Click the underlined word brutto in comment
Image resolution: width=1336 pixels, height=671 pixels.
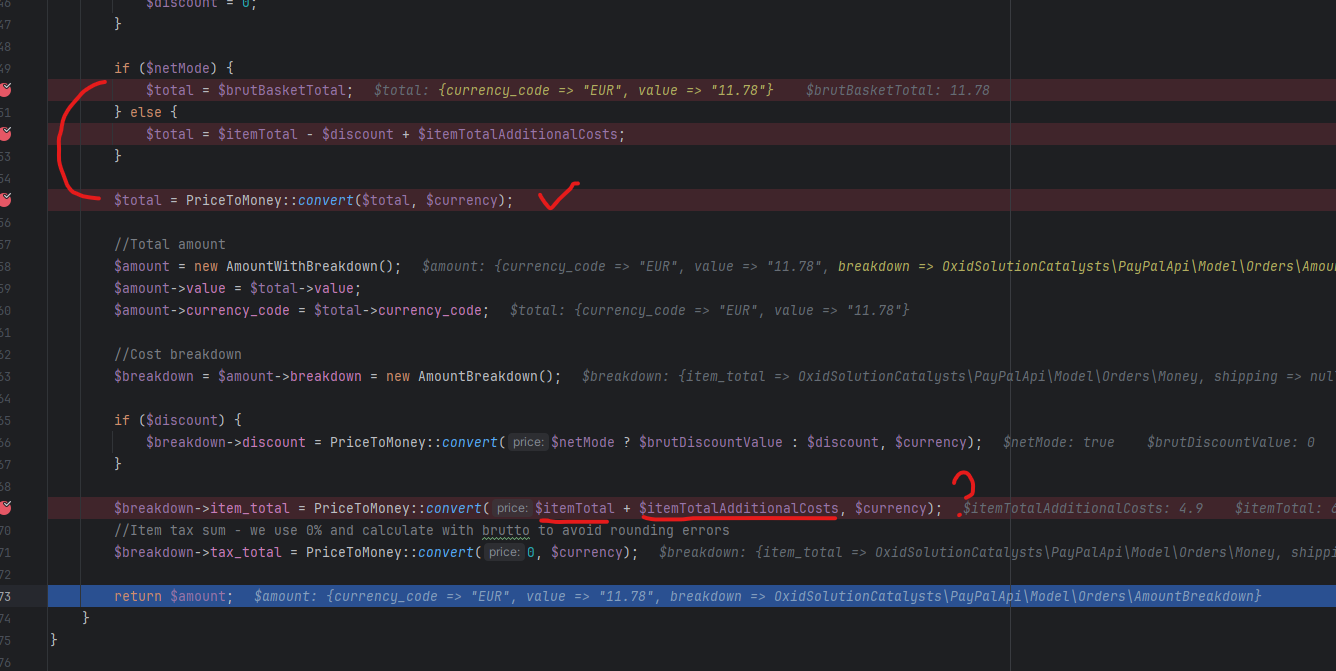click(x=506, y=530)
